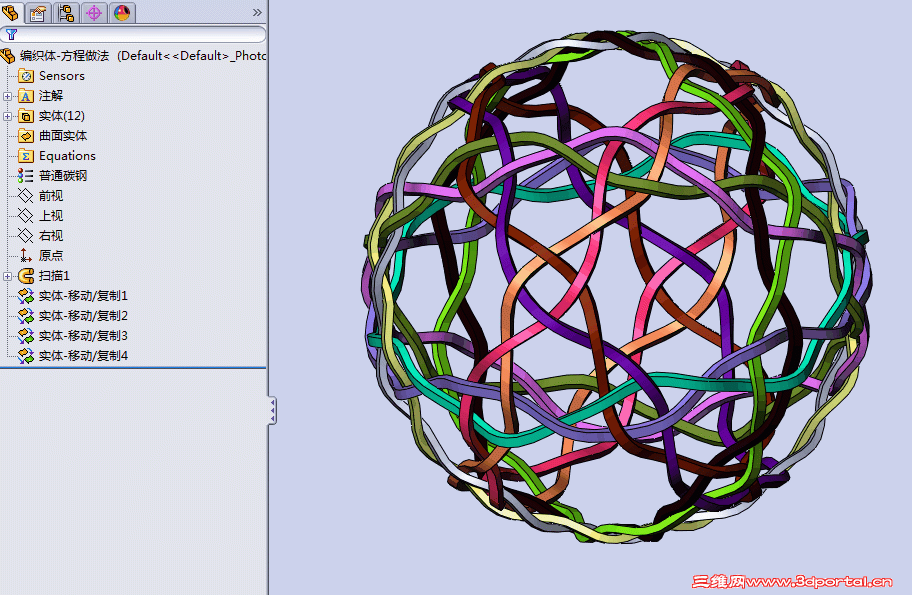
Task: Switch to the PropertyManager tab
Action: coord(38,13)
